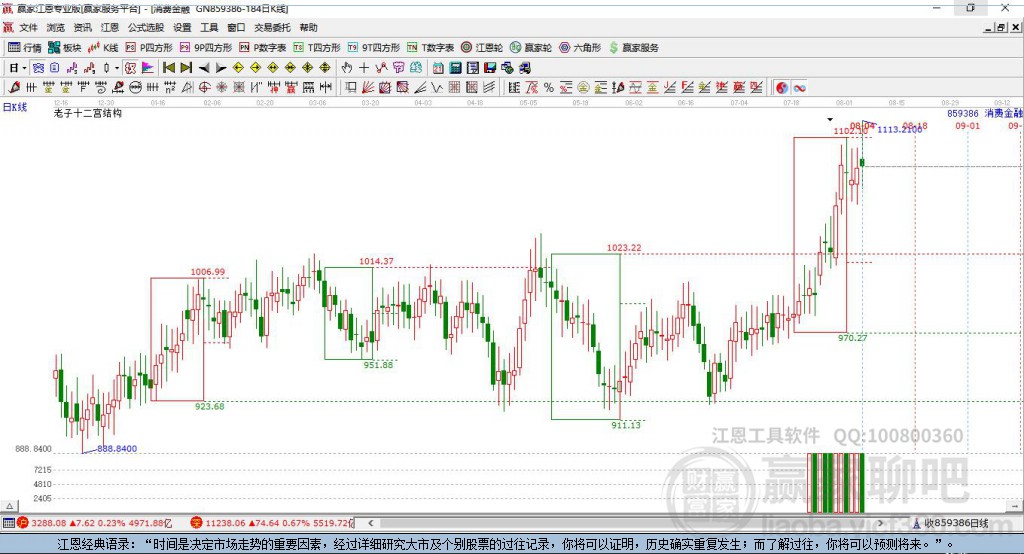This screenshot has width=1024, height=554.
Task: Switch to the K线 candlestick view
Action: pyautogui.click(x=103, y=48)
